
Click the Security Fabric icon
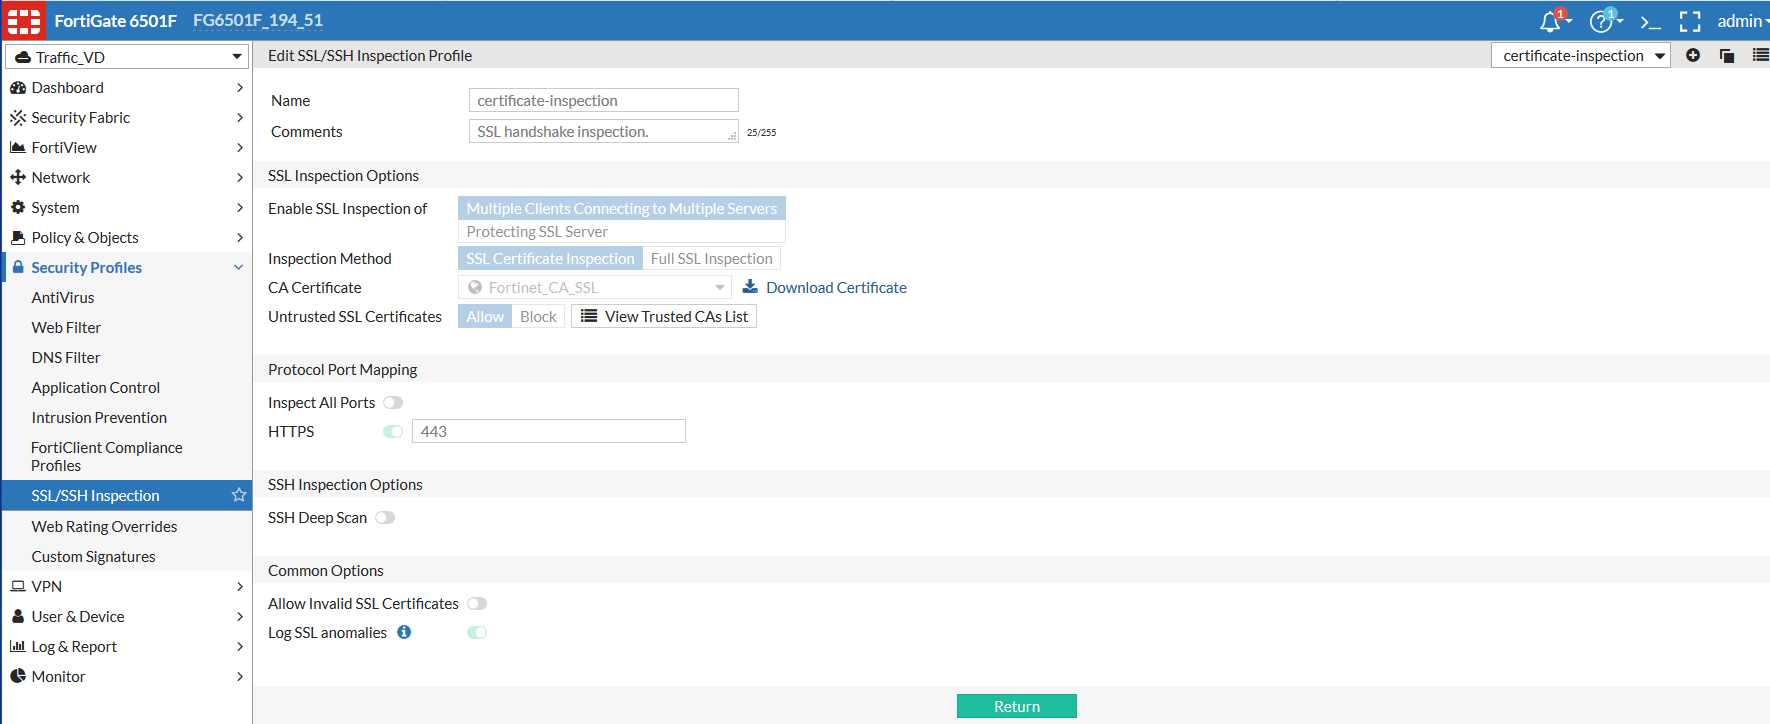(x=18, y=118)
